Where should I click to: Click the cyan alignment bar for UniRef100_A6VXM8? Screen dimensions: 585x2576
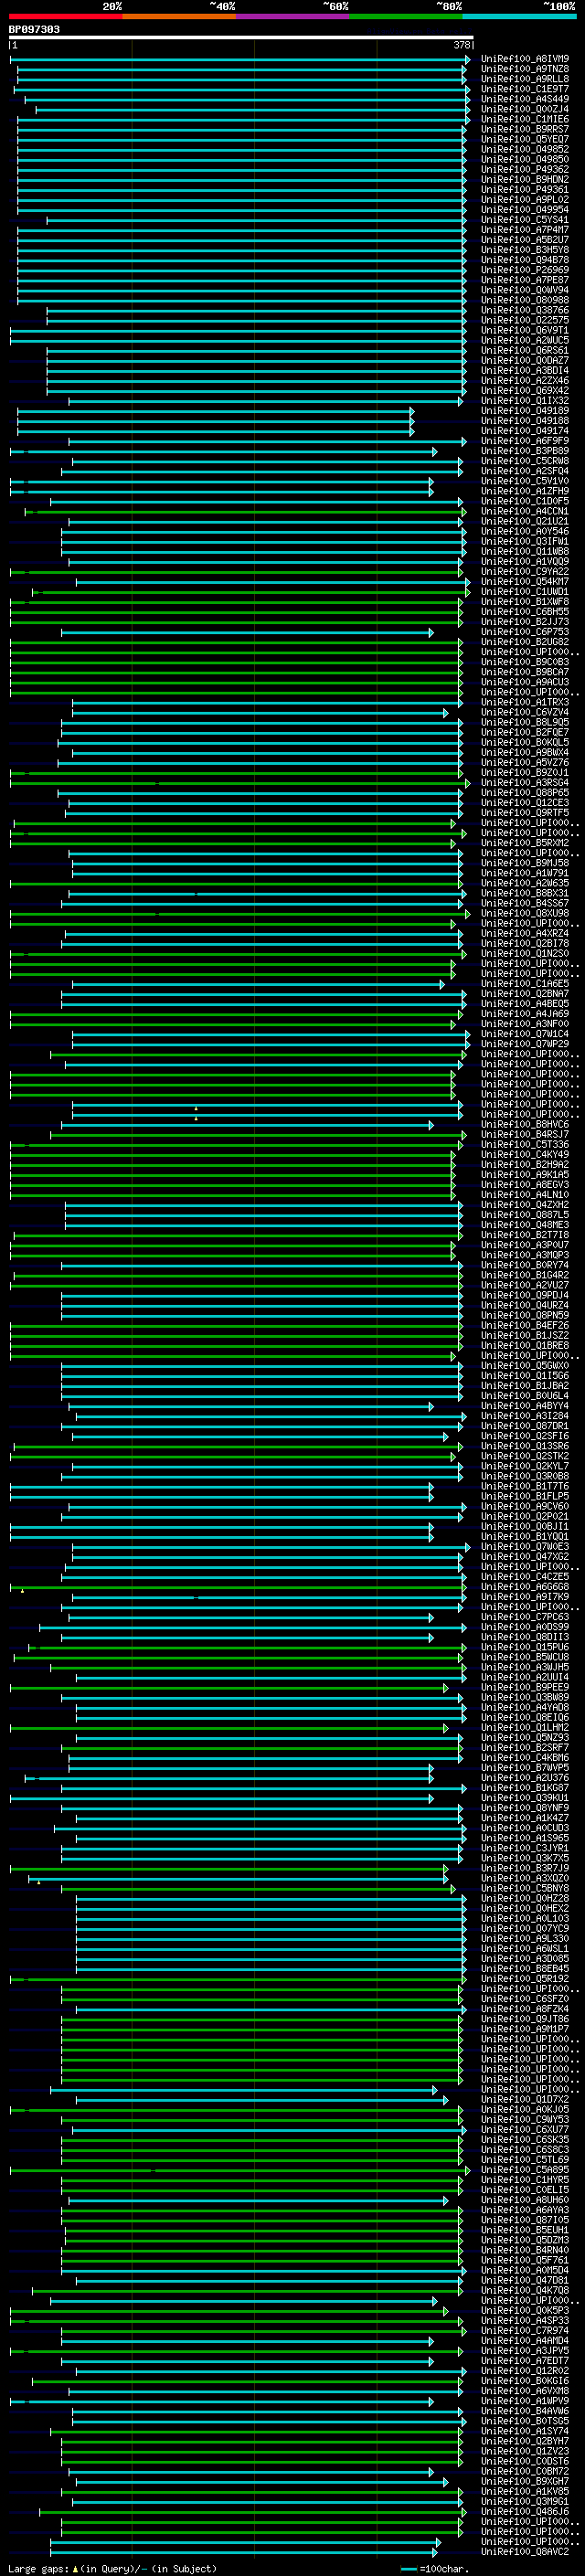click(x=266, y=2391)
